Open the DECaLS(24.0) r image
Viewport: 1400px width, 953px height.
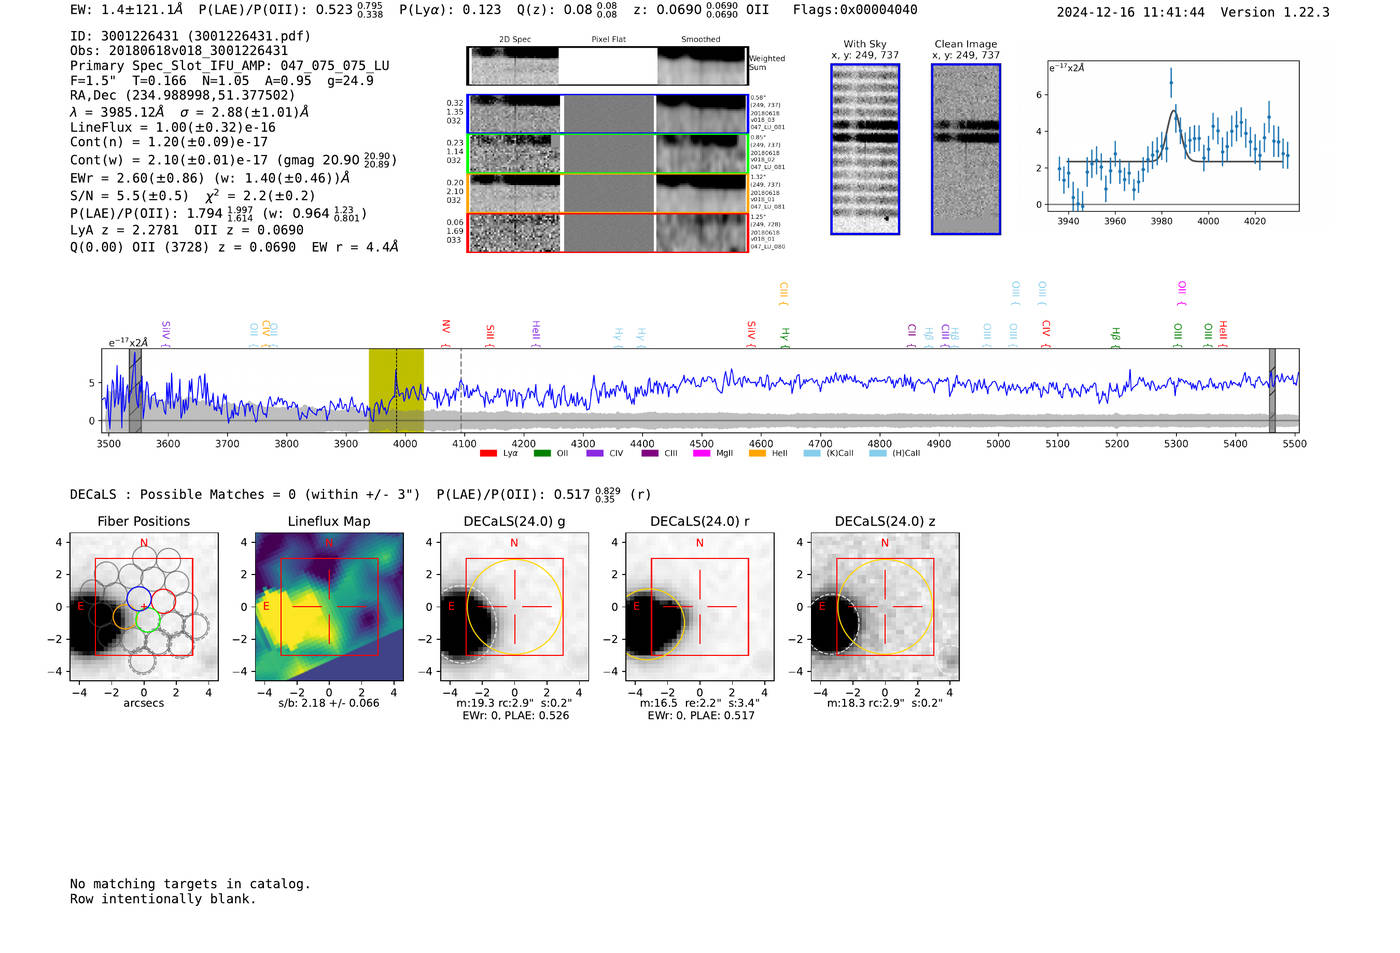(x=699, y=607)
